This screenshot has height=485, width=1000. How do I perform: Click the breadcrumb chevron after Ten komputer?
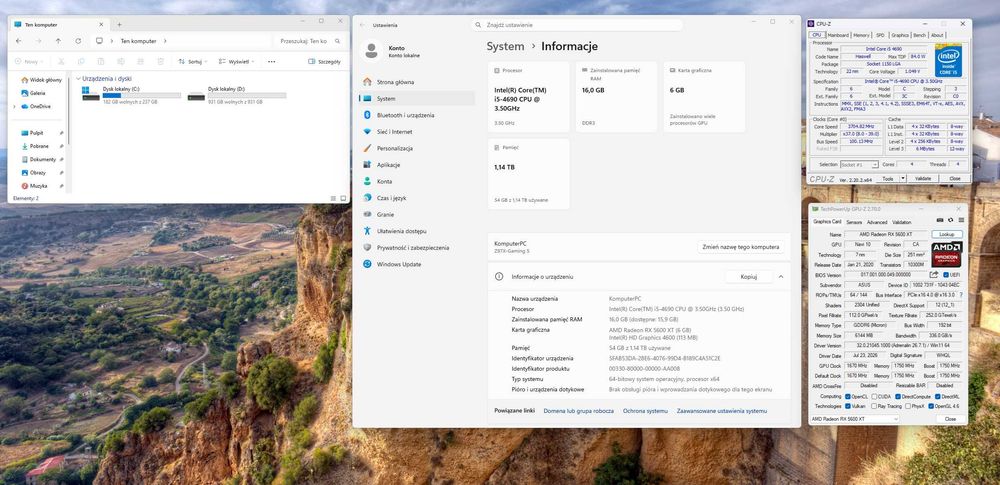coord(165,41)
